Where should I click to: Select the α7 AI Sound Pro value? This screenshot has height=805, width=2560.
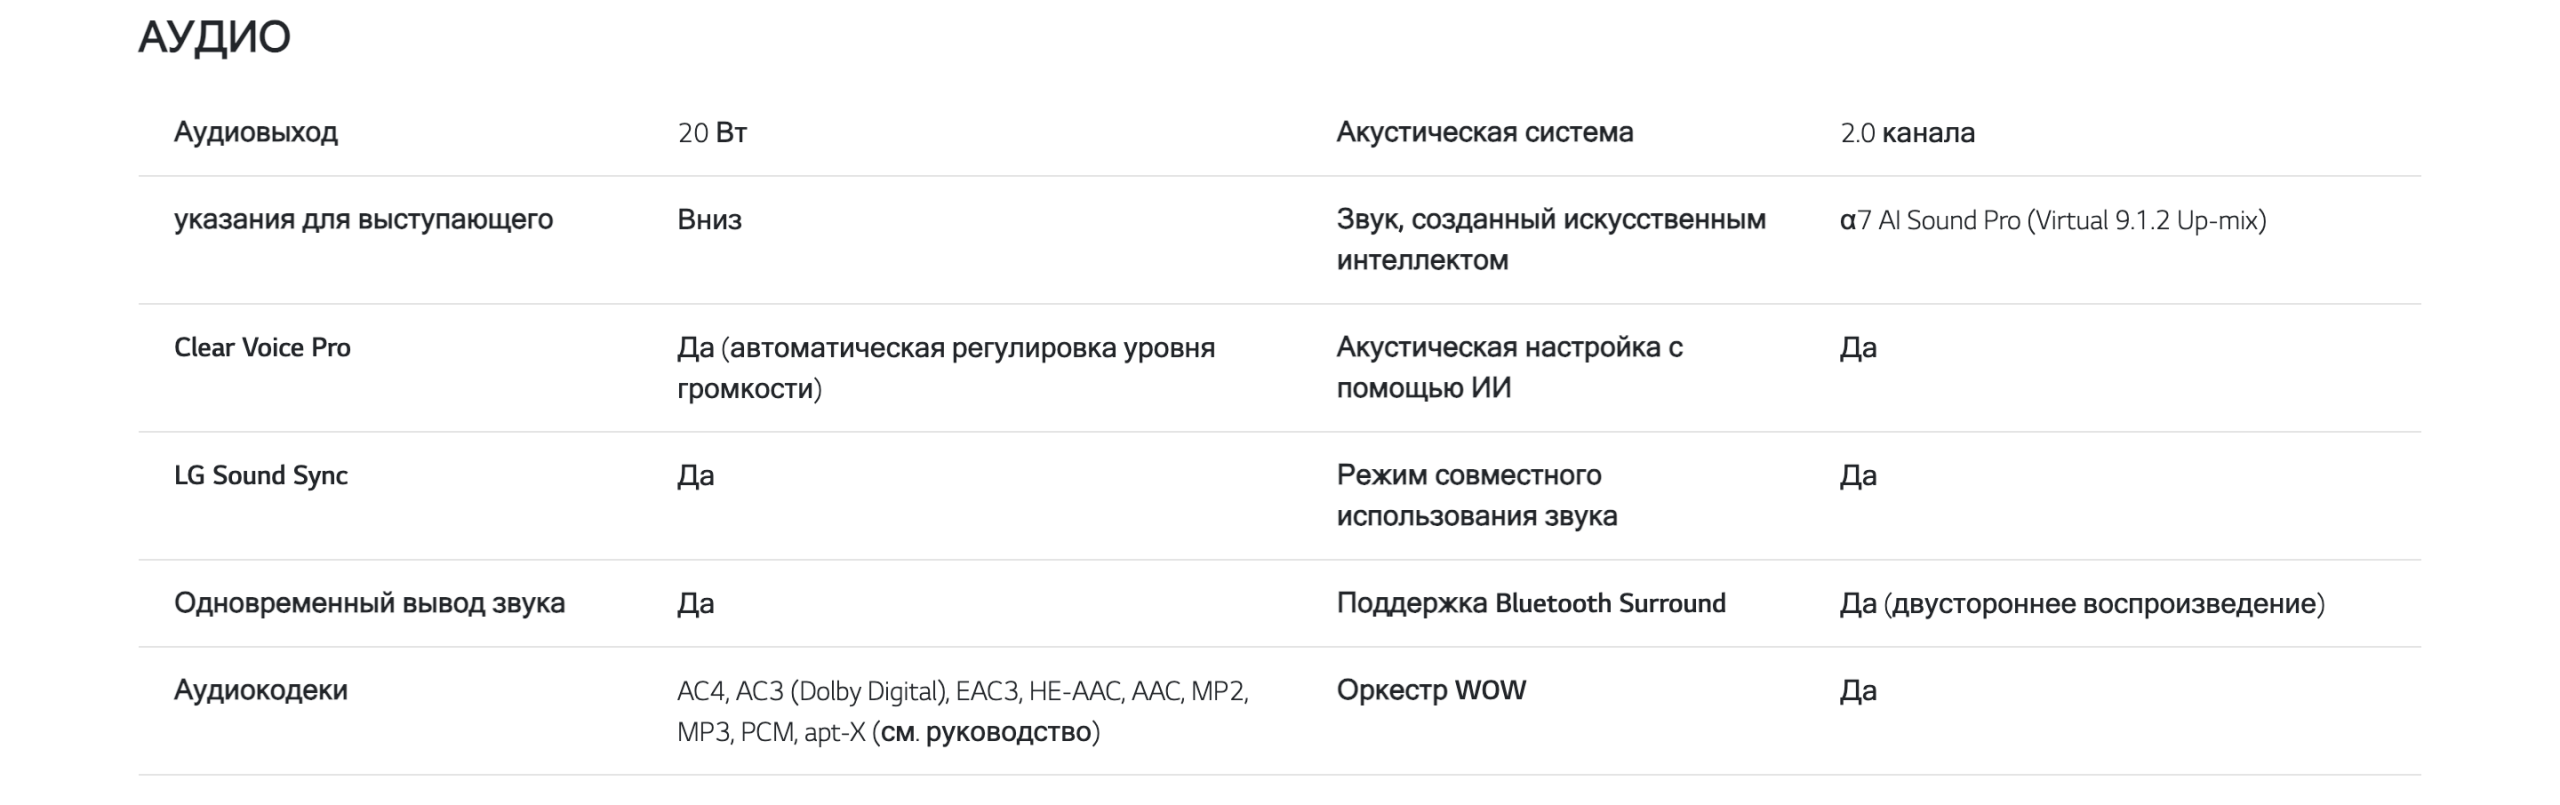[x=2052, y=220]
